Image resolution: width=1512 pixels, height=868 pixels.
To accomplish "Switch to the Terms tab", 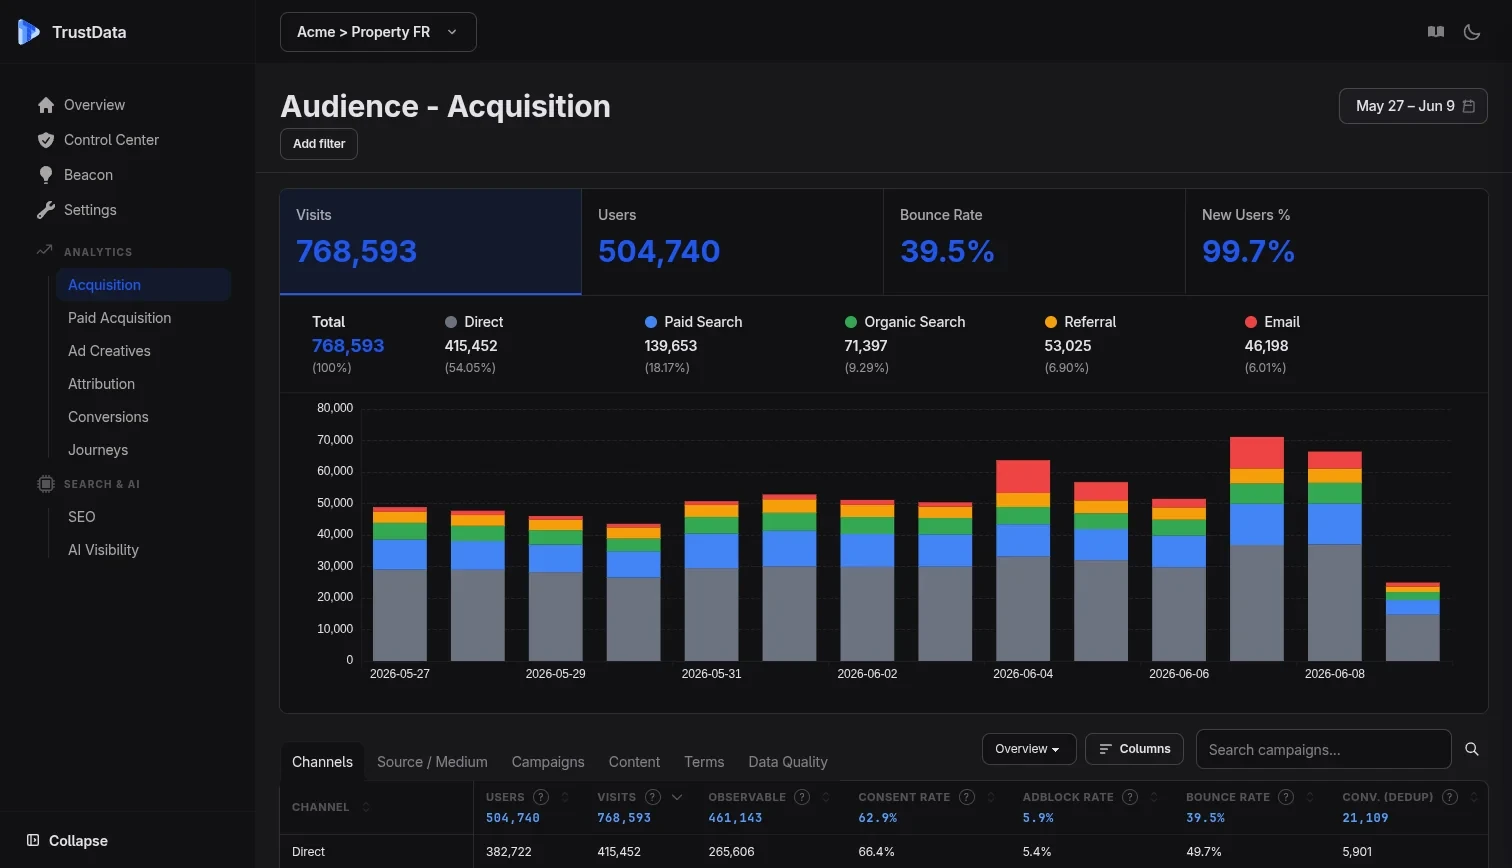I will (x=704, y=762).
